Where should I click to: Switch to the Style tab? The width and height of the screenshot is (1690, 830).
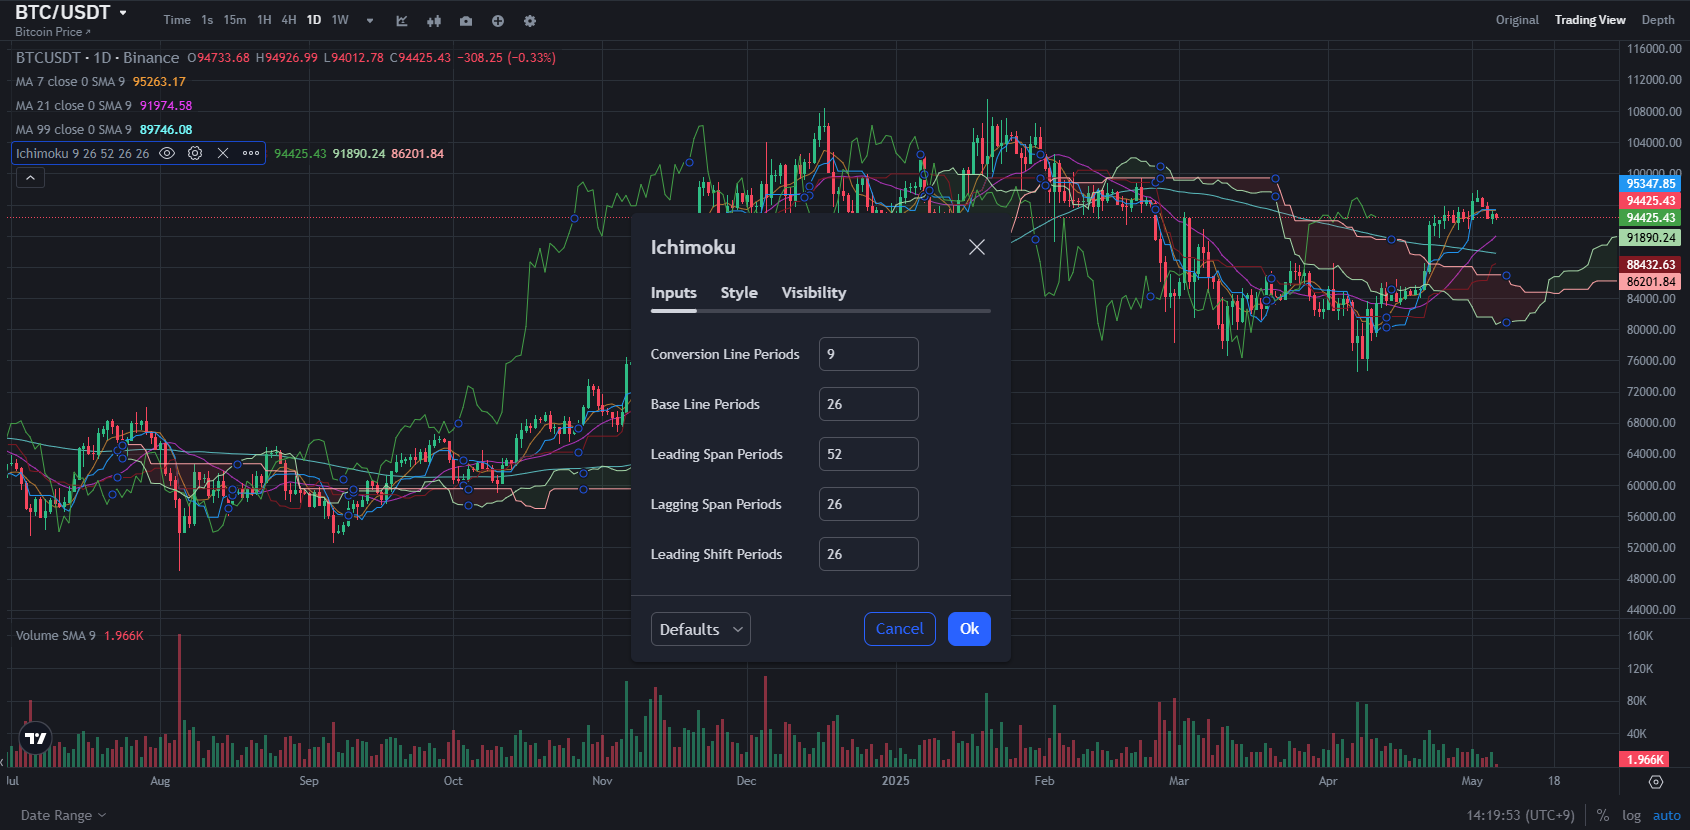click(x=739, y=293)
